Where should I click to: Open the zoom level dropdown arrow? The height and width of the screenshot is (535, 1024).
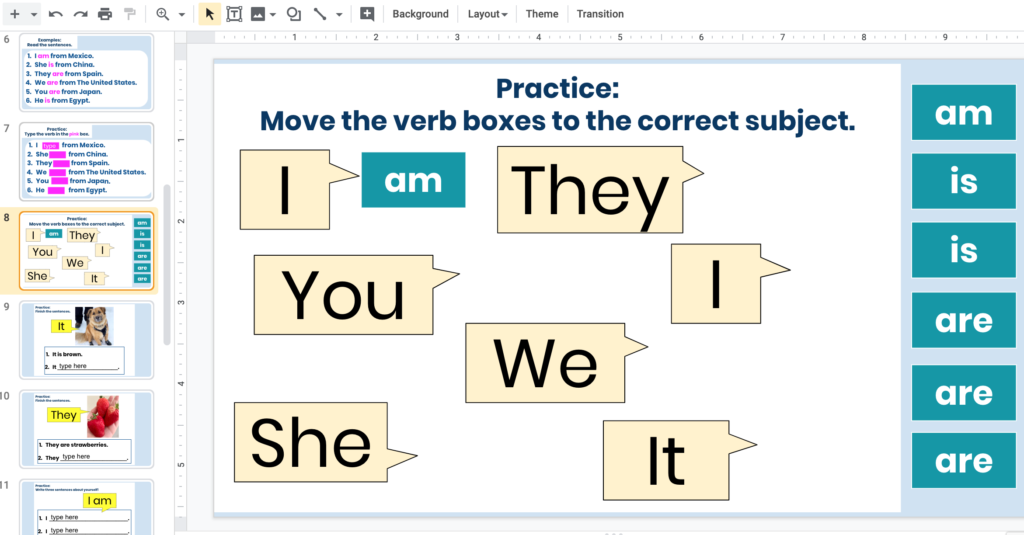click(x=182, y=14)
